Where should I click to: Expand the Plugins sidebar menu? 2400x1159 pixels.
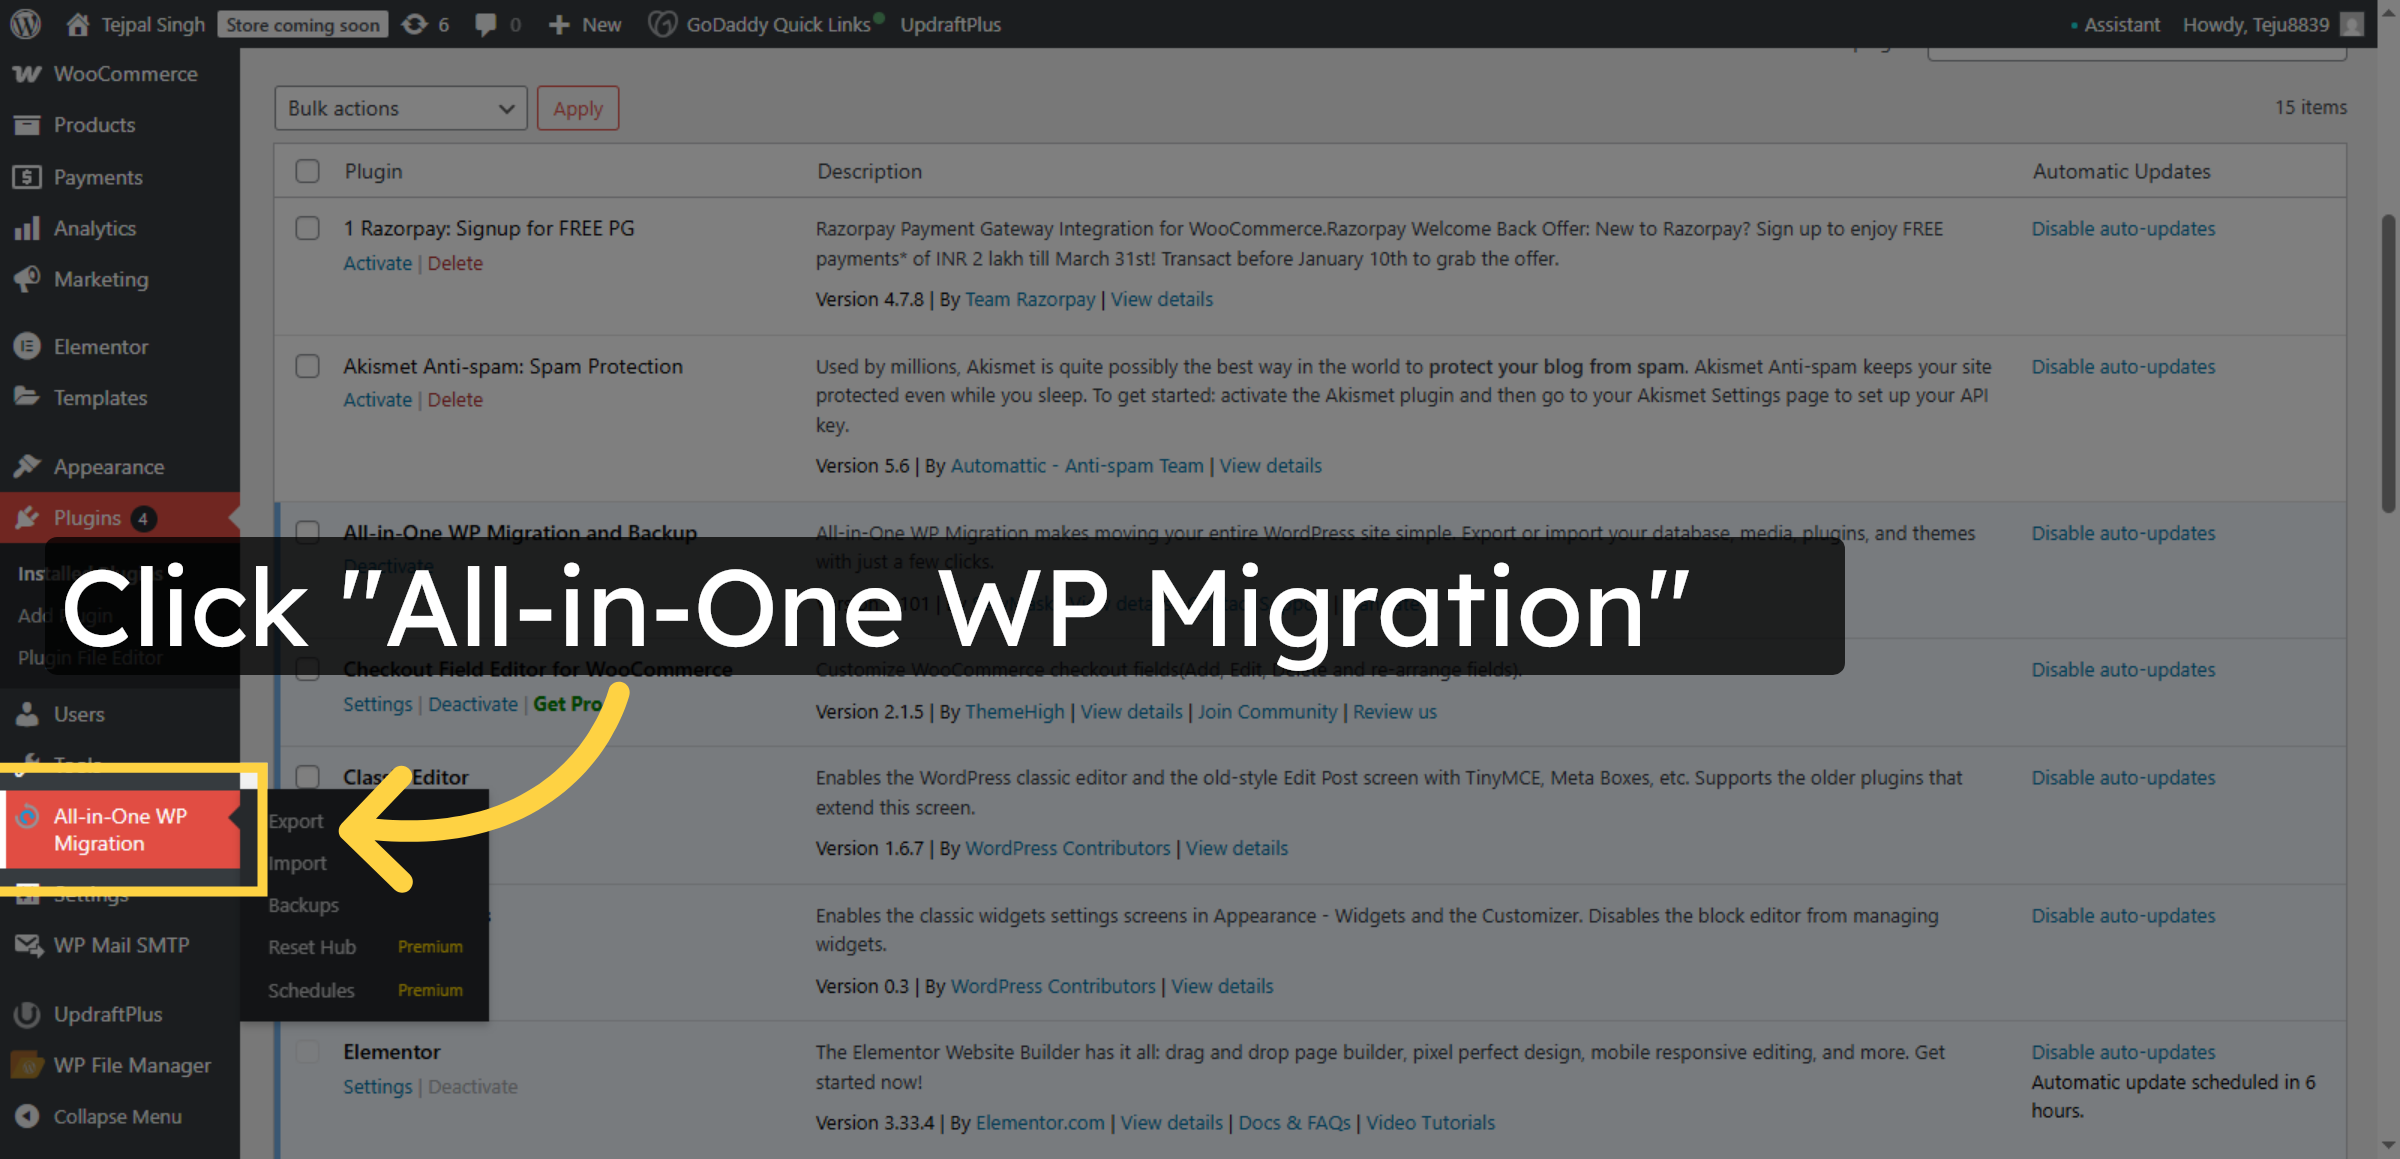[89, 518]
